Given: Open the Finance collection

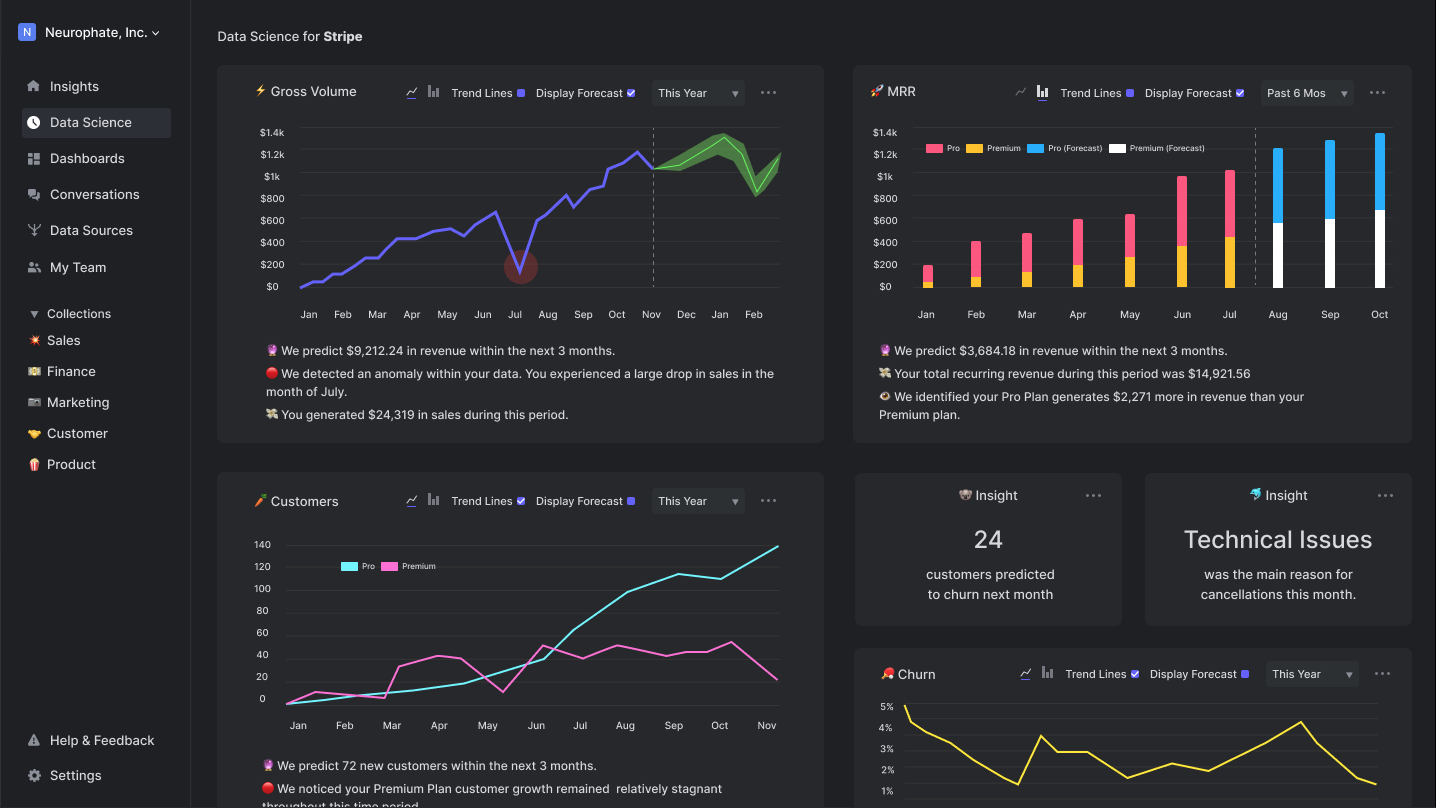Looking at the screenshot, I should point(71,371).
